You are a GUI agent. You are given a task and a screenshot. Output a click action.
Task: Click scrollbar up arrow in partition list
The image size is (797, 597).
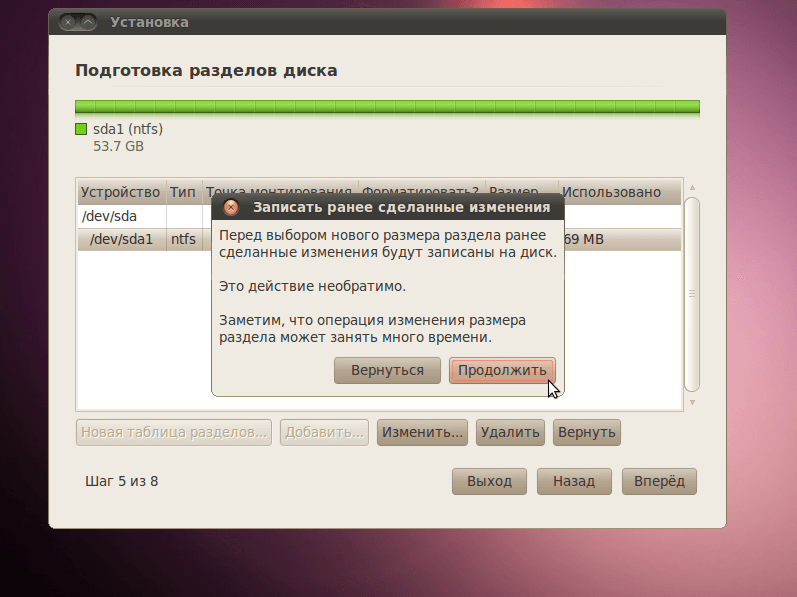point(692,187)
